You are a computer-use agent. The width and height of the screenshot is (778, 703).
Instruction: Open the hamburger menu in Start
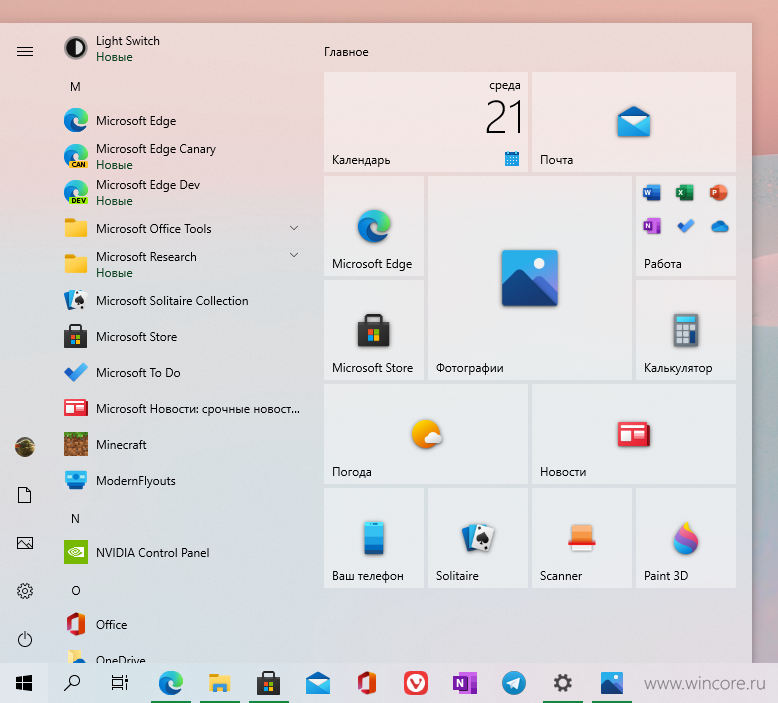click(25, 52)
